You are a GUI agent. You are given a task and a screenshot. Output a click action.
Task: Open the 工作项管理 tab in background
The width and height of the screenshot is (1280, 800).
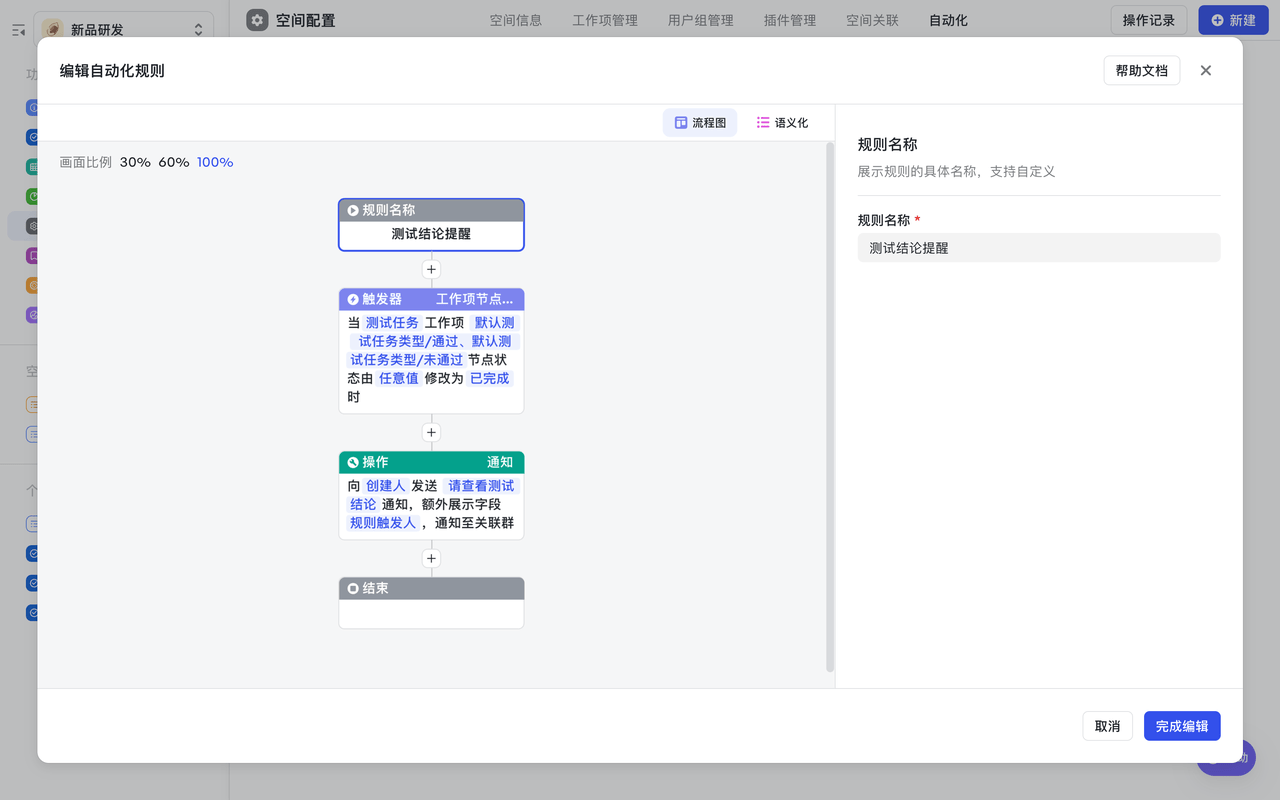[x=605, y=20]
